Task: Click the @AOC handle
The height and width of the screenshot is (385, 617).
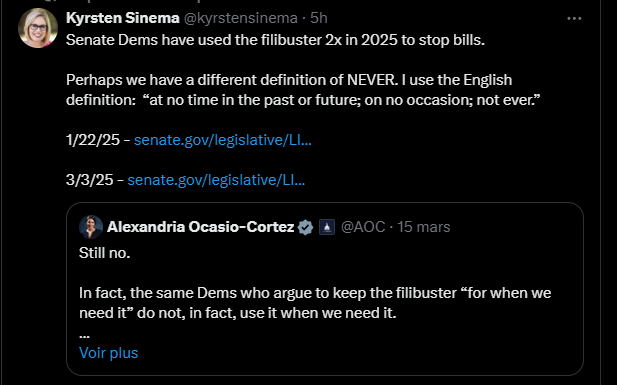Action: pyautogui.click(x=363, y=227)
